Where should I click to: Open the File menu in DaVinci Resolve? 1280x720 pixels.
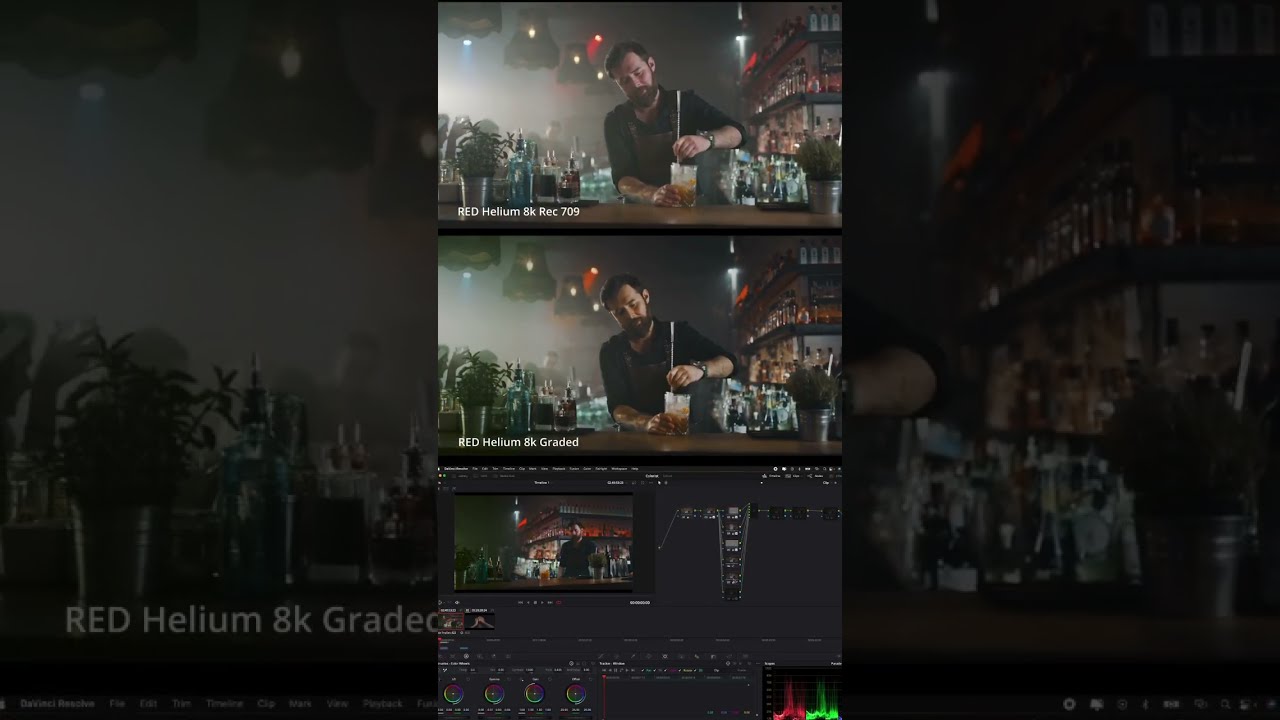475,468
